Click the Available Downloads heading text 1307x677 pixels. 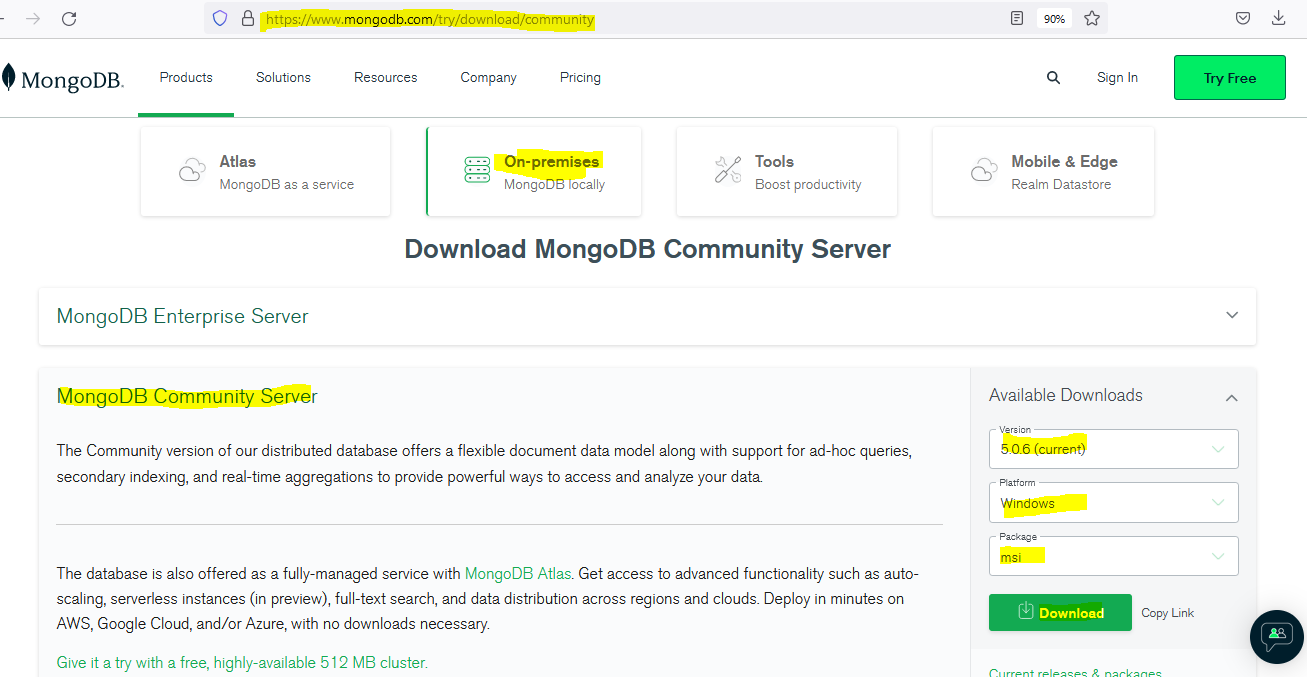[x=1066, y=395]
